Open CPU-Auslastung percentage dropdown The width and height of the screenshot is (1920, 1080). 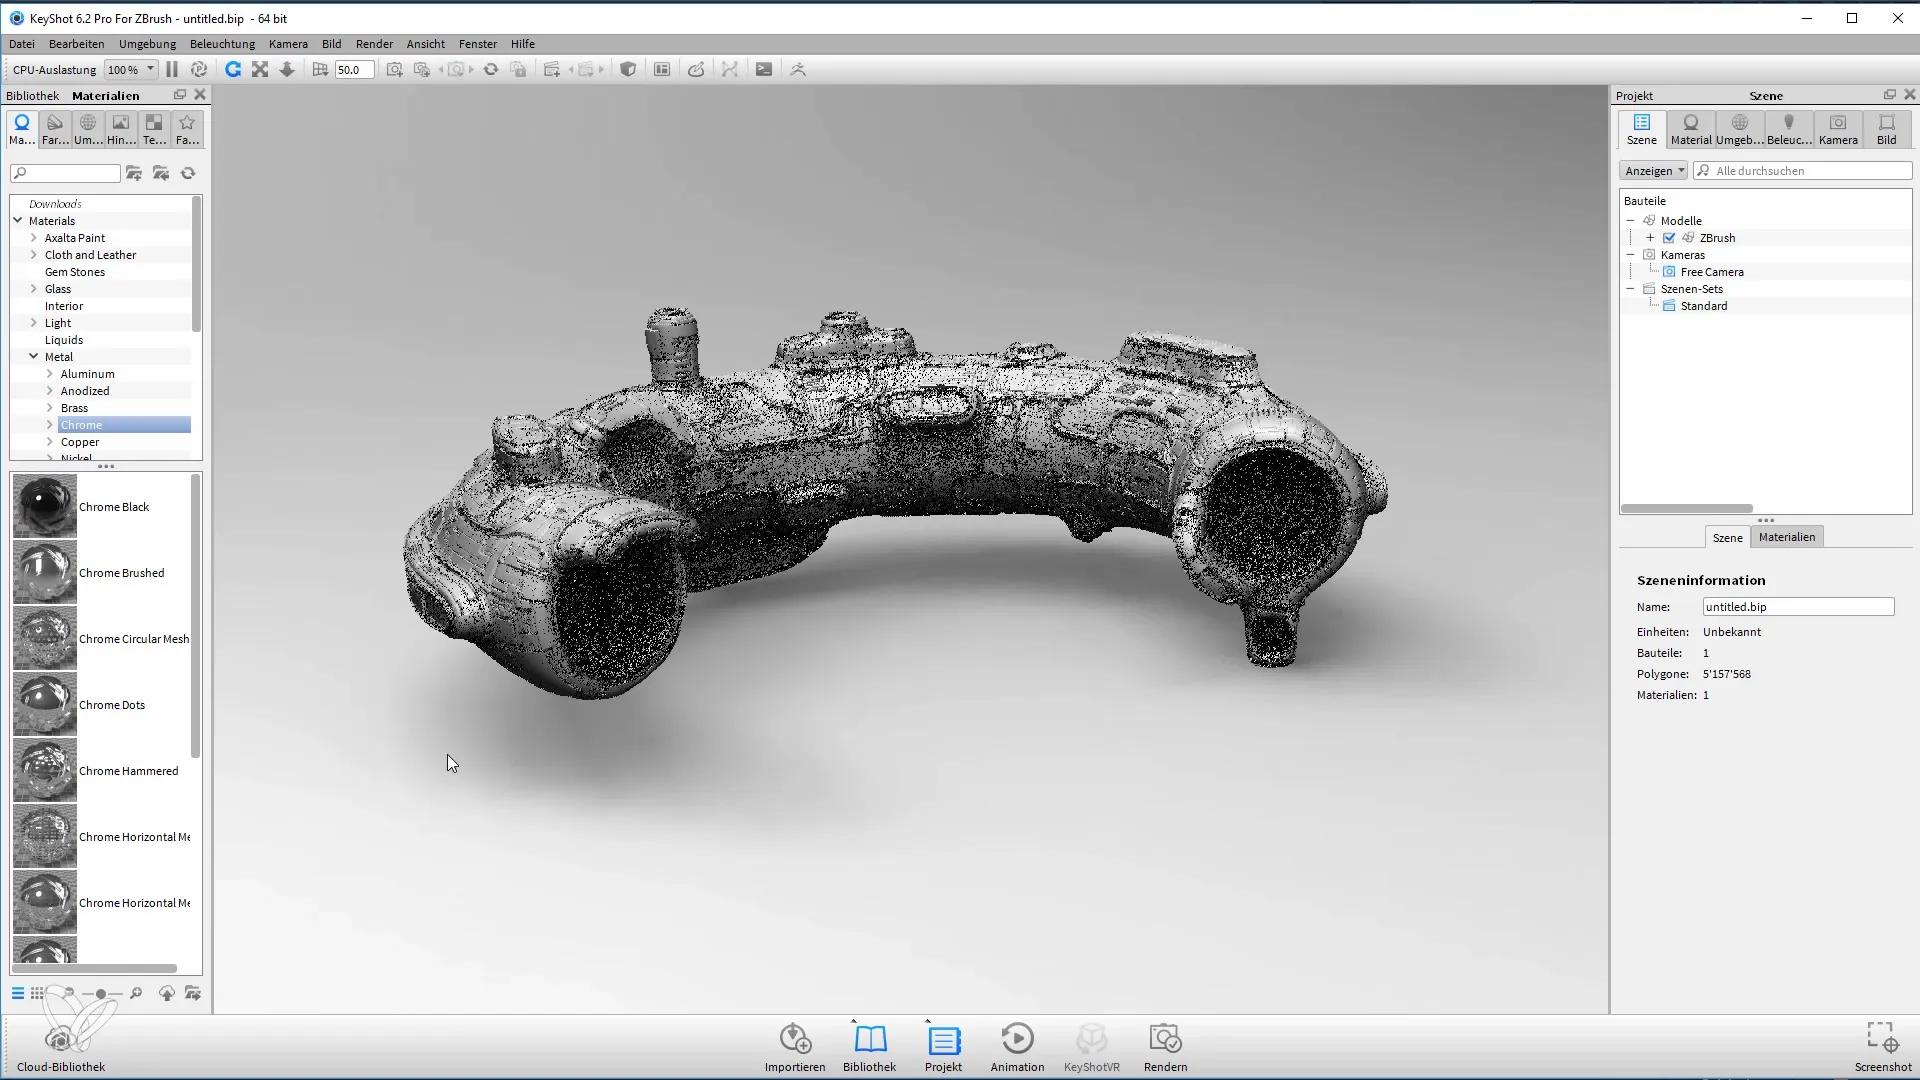131,70
